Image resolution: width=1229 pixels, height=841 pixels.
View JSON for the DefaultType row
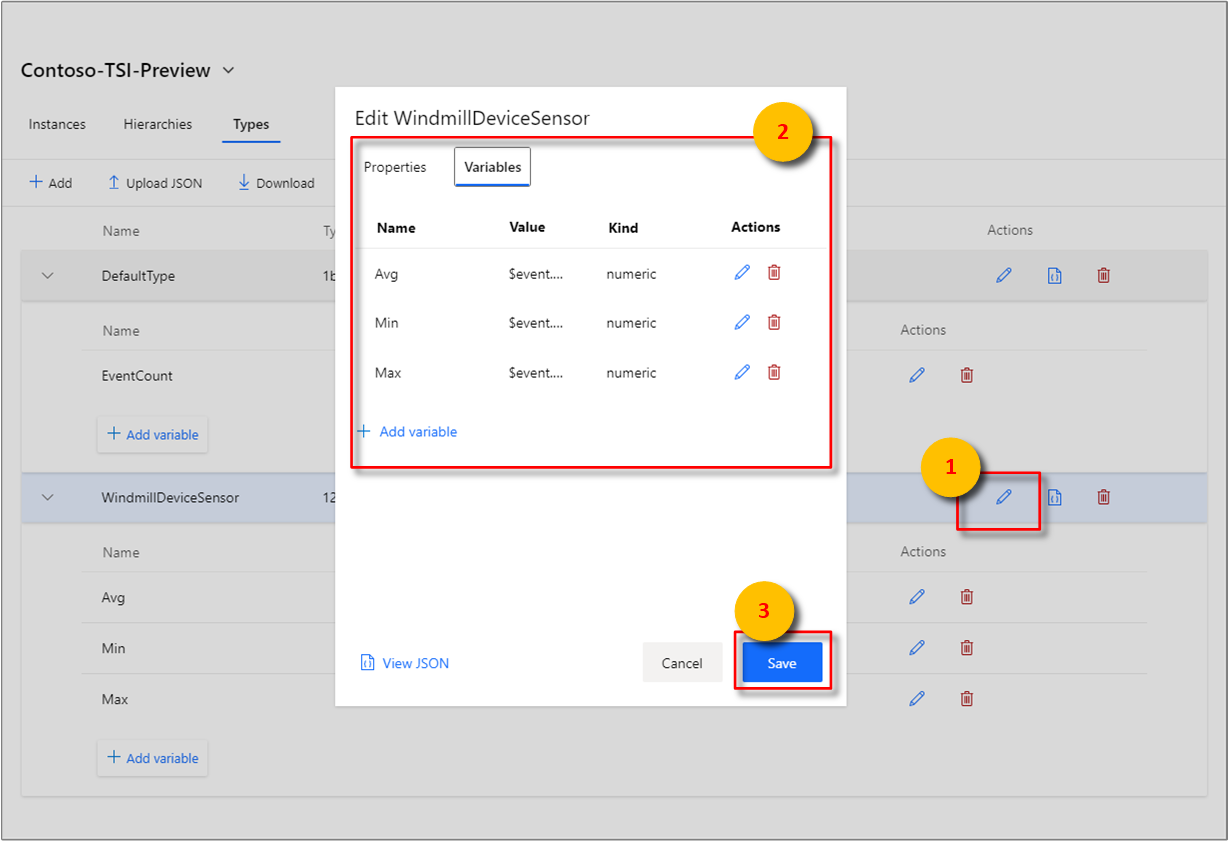coord(1054,276)
